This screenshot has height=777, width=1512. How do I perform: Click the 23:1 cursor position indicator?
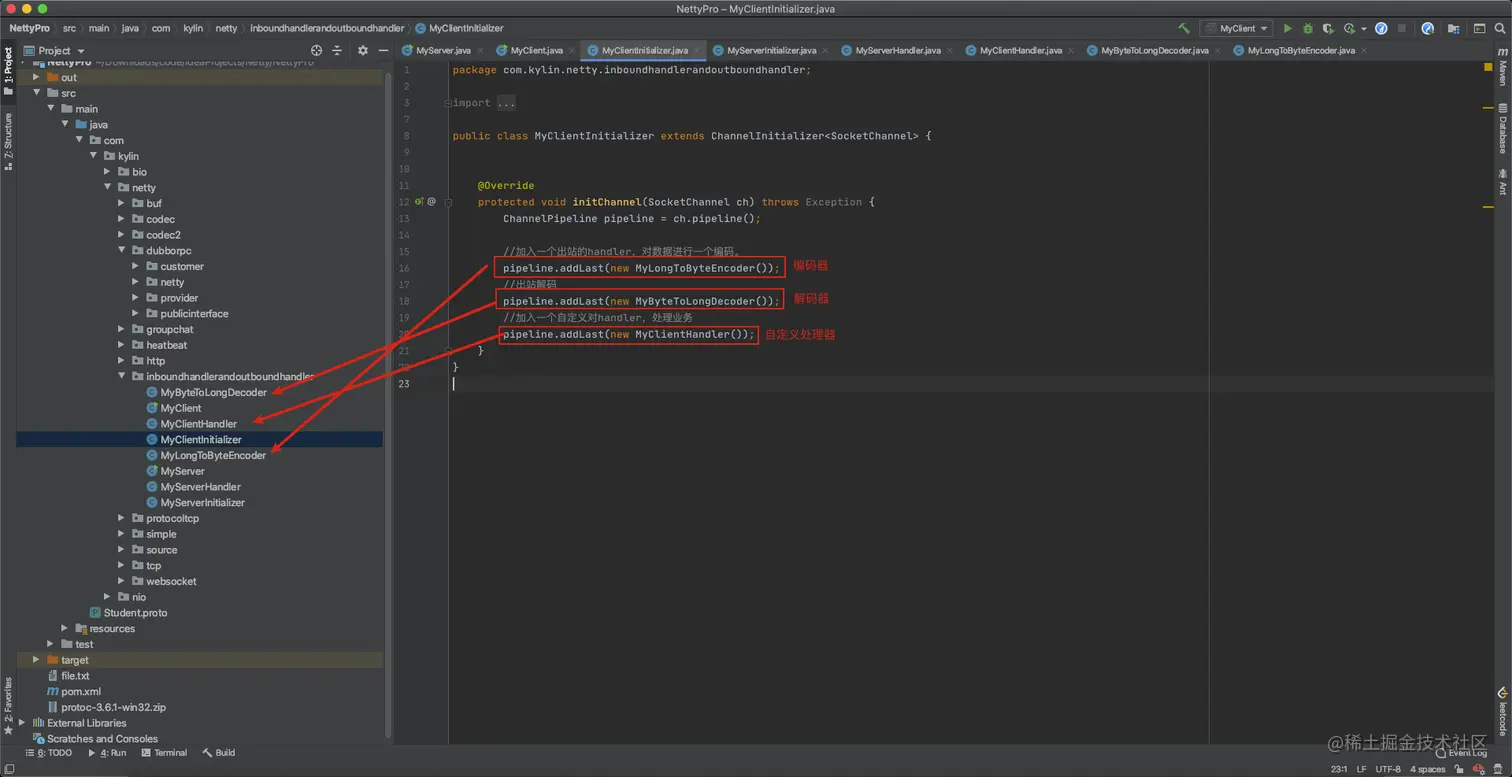pos(1339,769)
